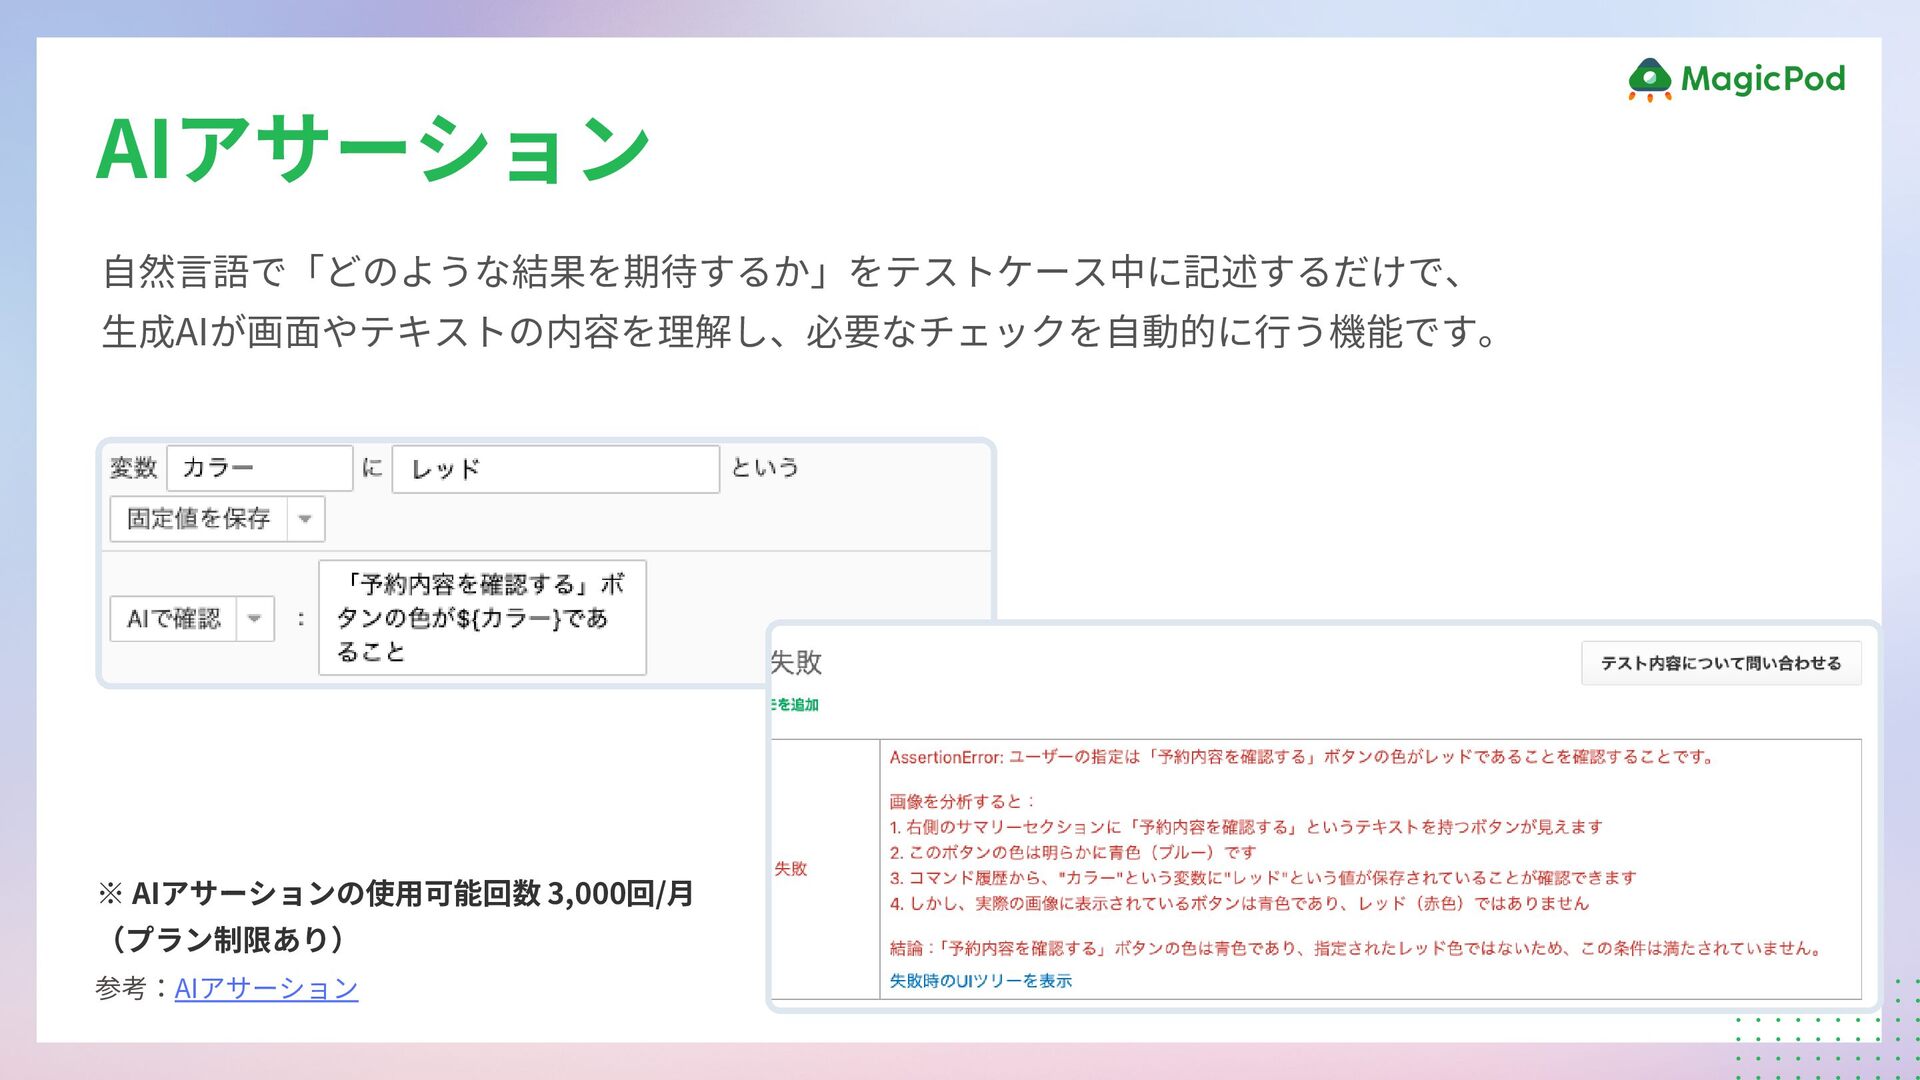Click the 変数 label in the command row
The height and width of the screenshot is (1080, 1920).
[133, 468]
